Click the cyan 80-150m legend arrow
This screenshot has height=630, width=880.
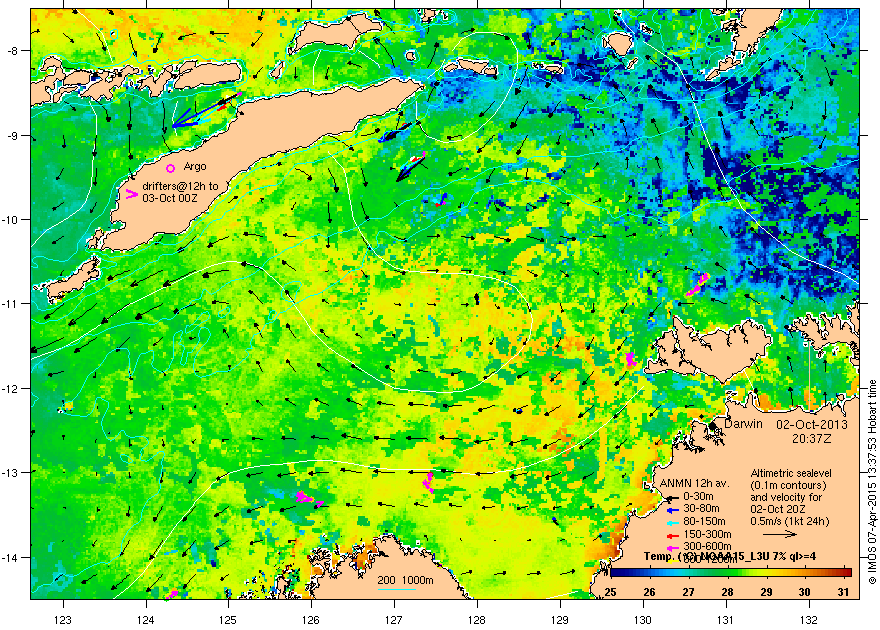click(671, 522)
